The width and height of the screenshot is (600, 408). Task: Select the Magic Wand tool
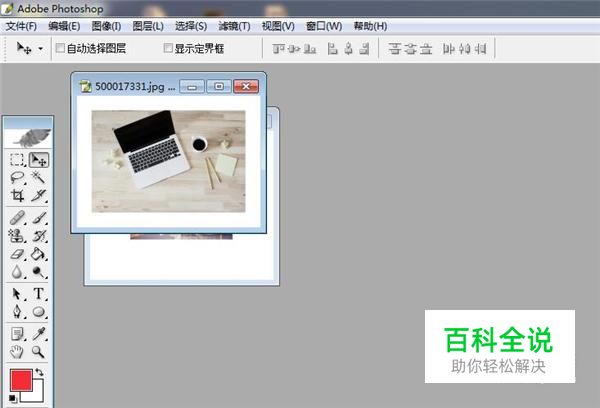[x=38, y=178]
